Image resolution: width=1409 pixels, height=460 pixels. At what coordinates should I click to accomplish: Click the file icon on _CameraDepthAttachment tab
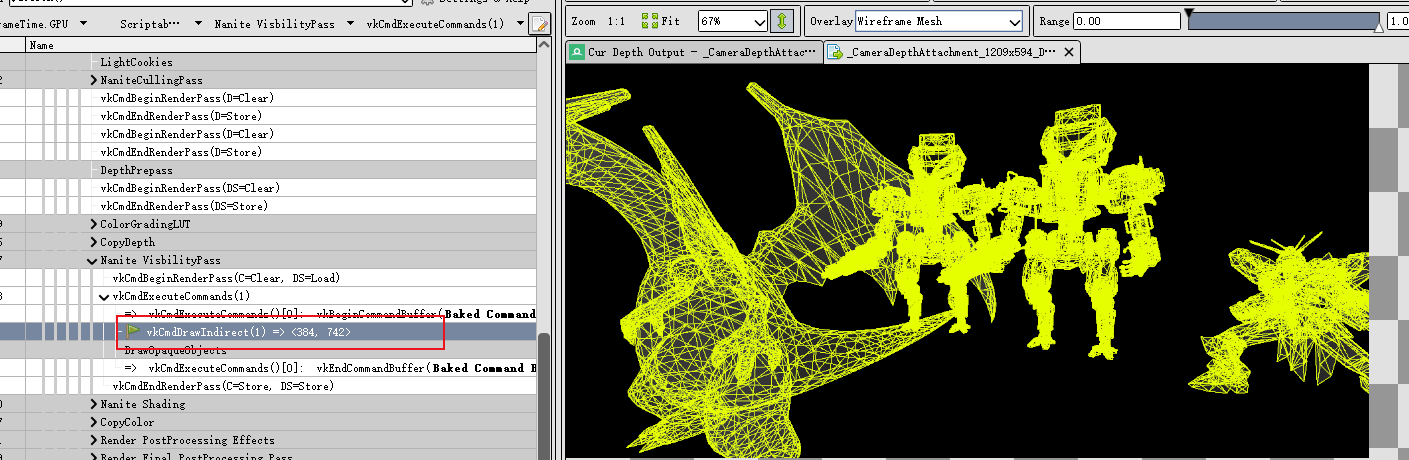click(x=835, y=53)
